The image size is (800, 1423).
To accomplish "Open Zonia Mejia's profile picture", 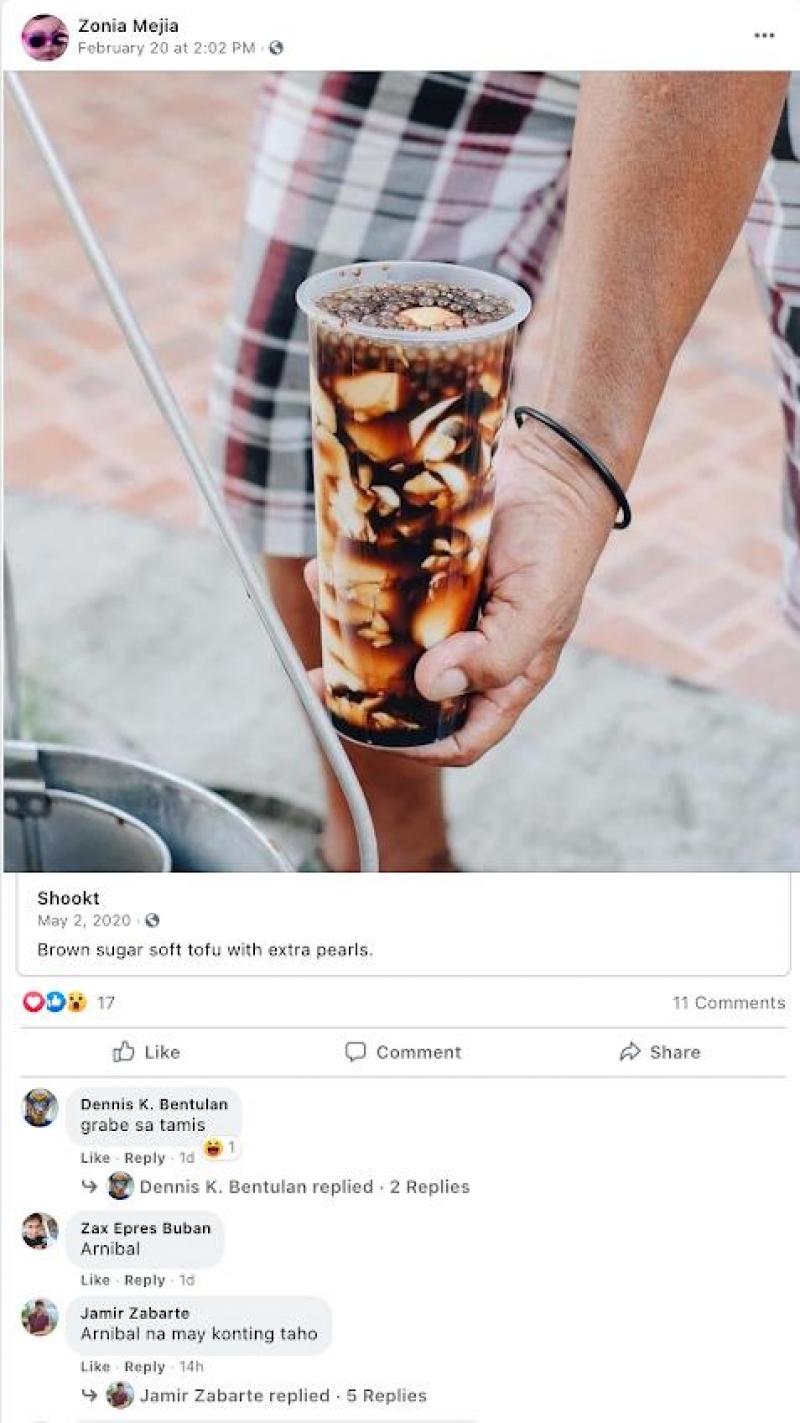I will coord(44,37).
